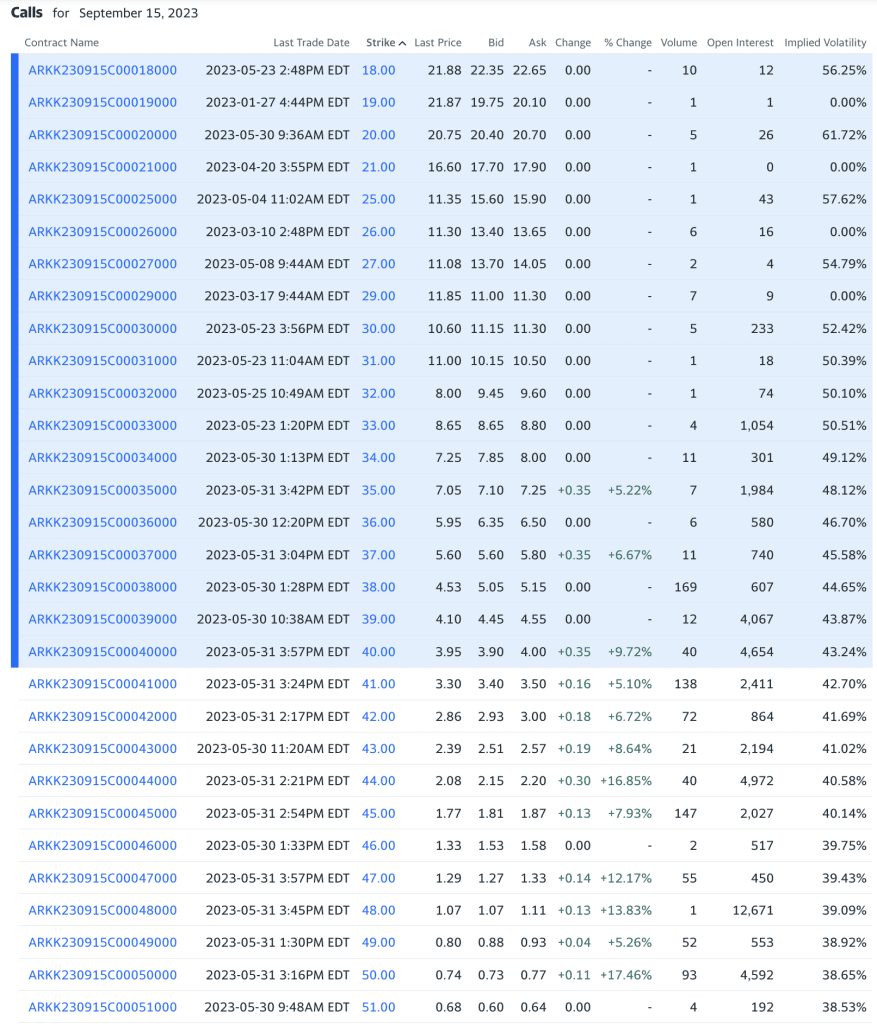Open contract ARKK230915C00021000

pyautogui.click(x=103, y=167)
